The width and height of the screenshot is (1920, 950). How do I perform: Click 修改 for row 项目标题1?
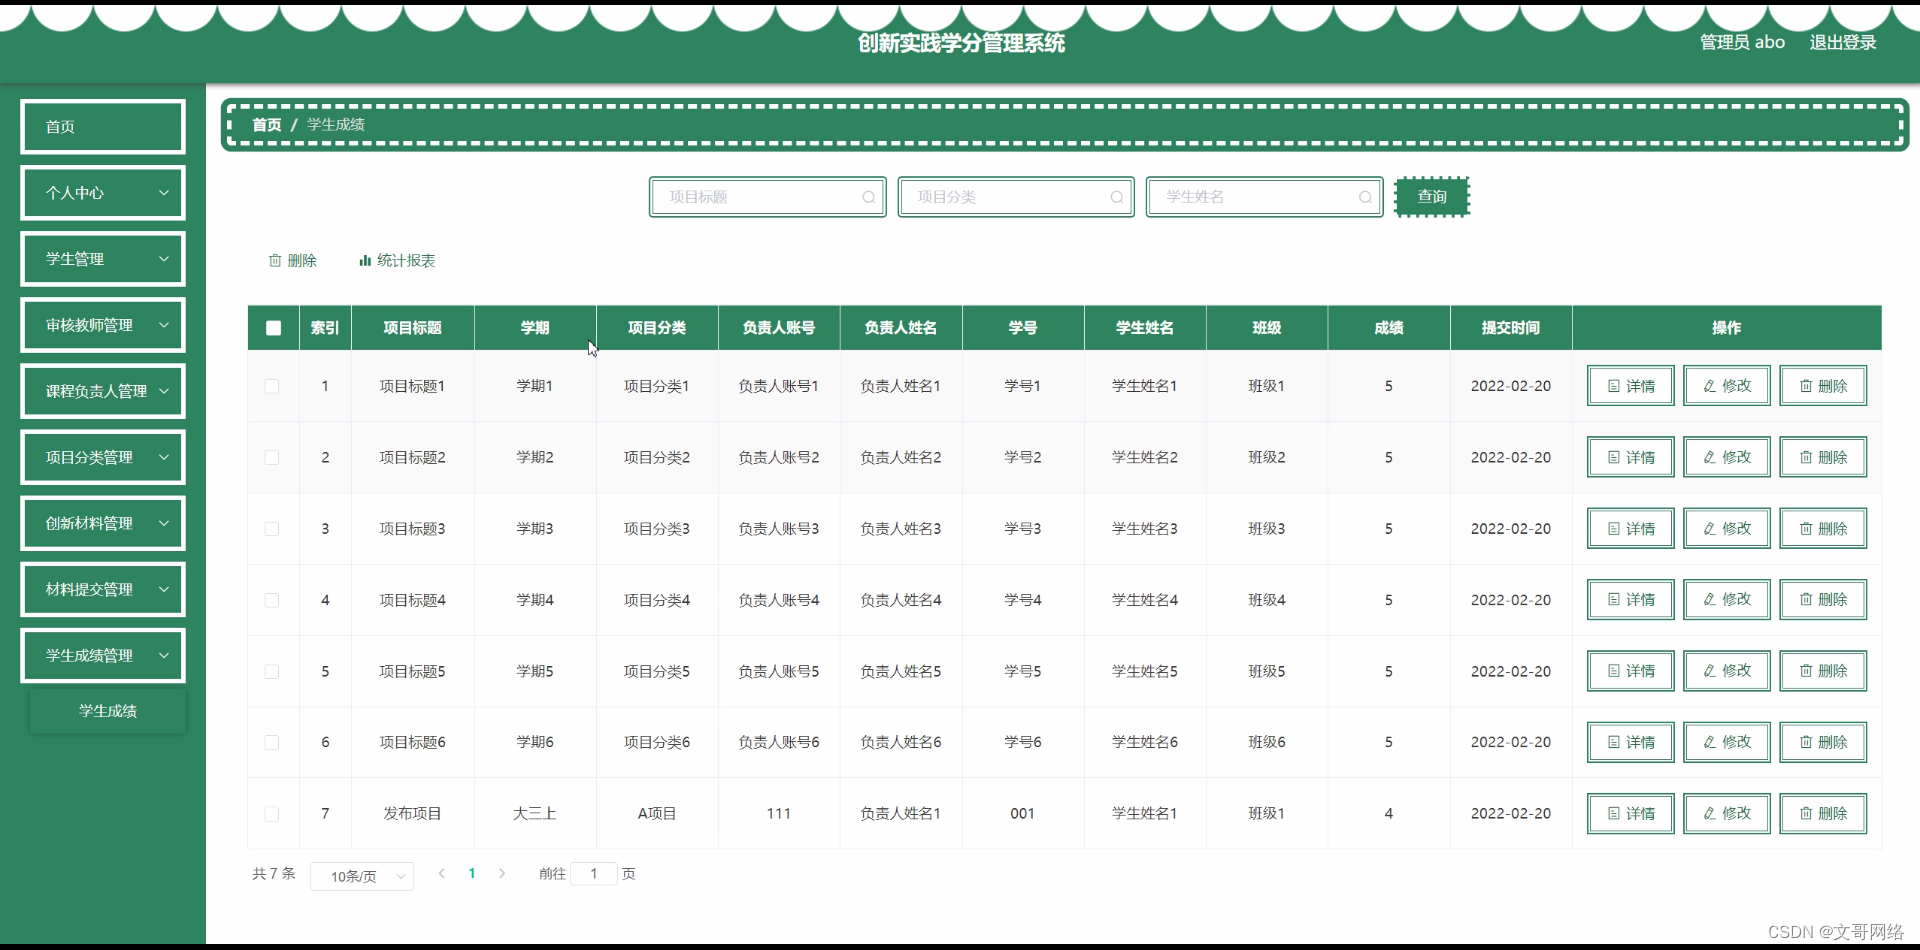(1727, 386)
